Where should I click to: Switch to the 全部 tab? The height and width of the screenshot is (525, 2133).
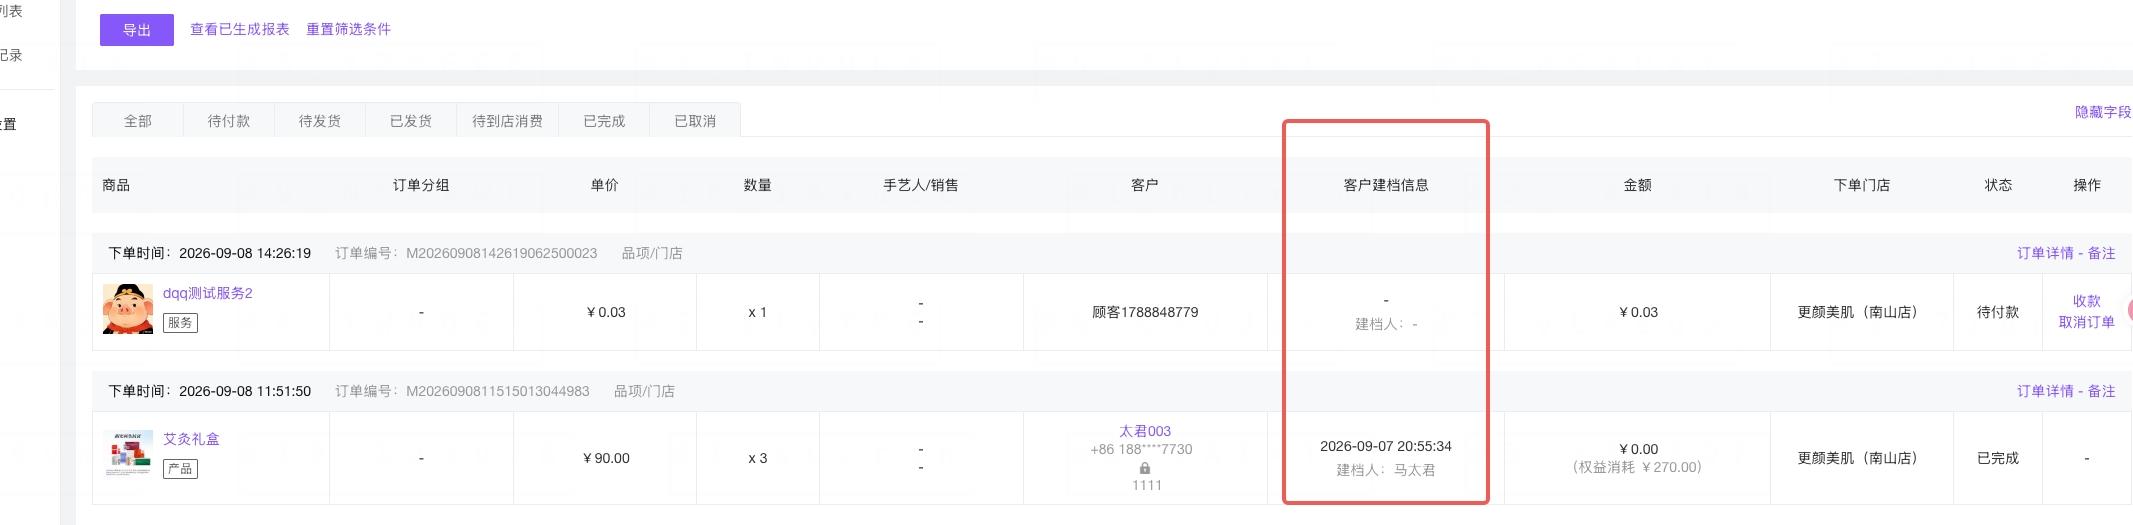pyautogui.click(x=138, y=121)
